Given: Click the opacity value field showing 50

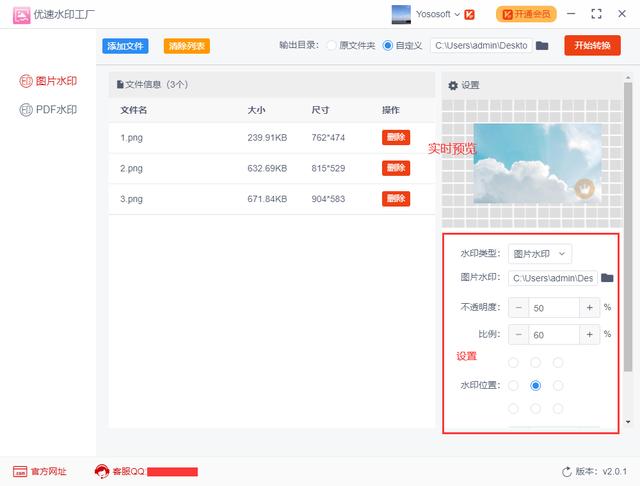Looking at the screenshot, I should point(554,308).
